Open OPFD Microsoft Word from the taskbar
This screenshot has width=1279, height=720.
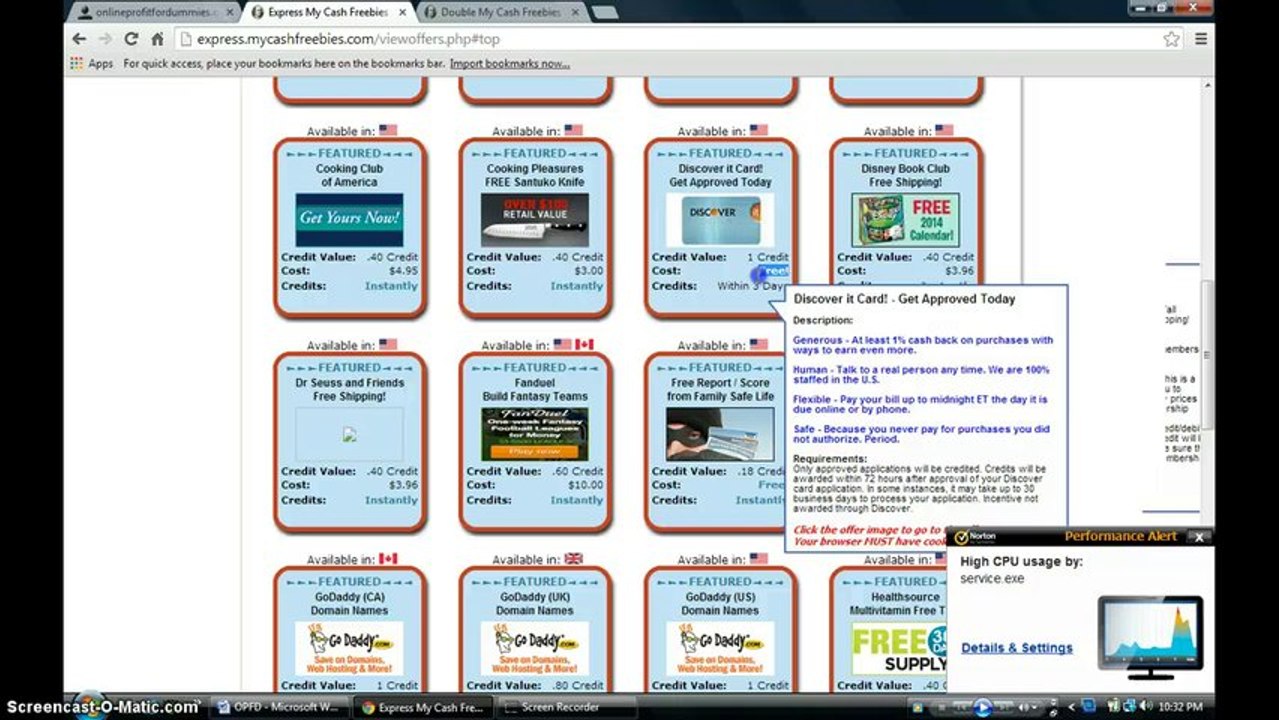pos(278,707)
